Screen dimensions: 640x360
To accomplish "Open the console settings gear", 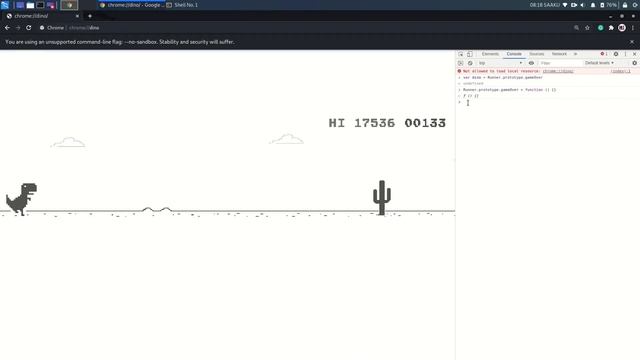I will 634,63.
